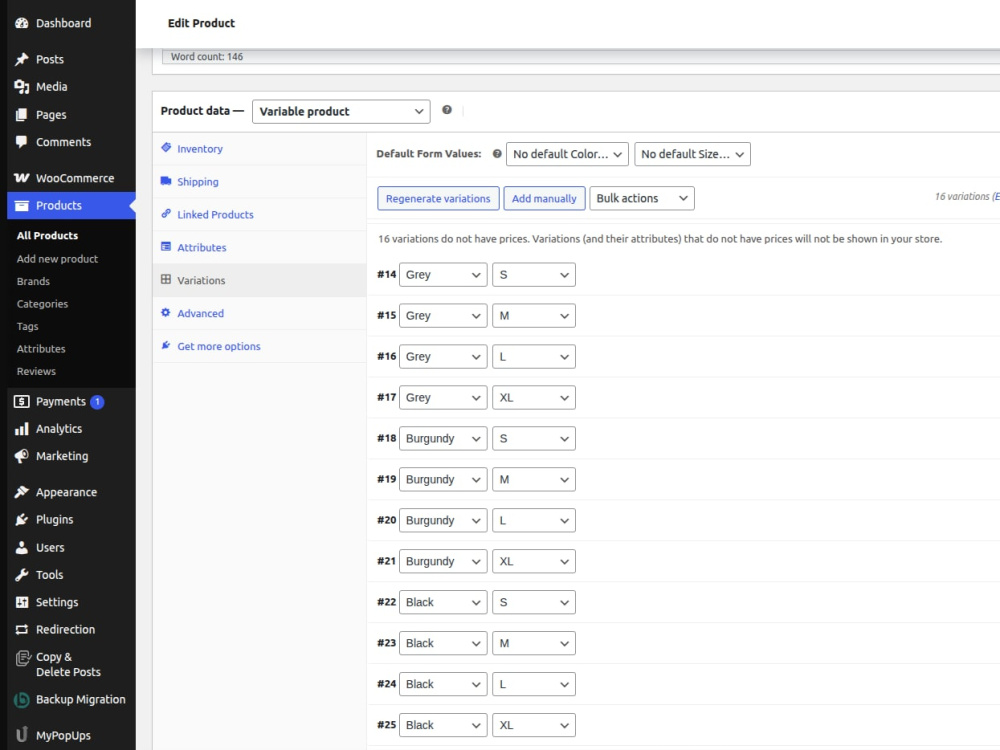Click the Copy & Delete Posts icon
Viewport: 1000px width, 750px height.
tap(23, 658)
